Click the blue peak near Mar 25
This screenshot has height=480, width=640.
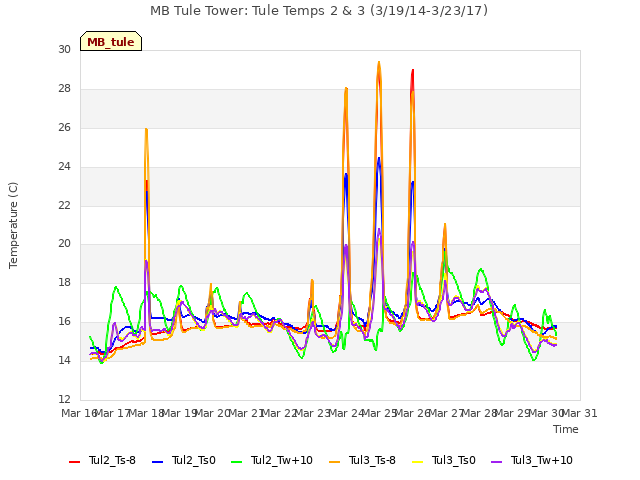coord(379,159)
